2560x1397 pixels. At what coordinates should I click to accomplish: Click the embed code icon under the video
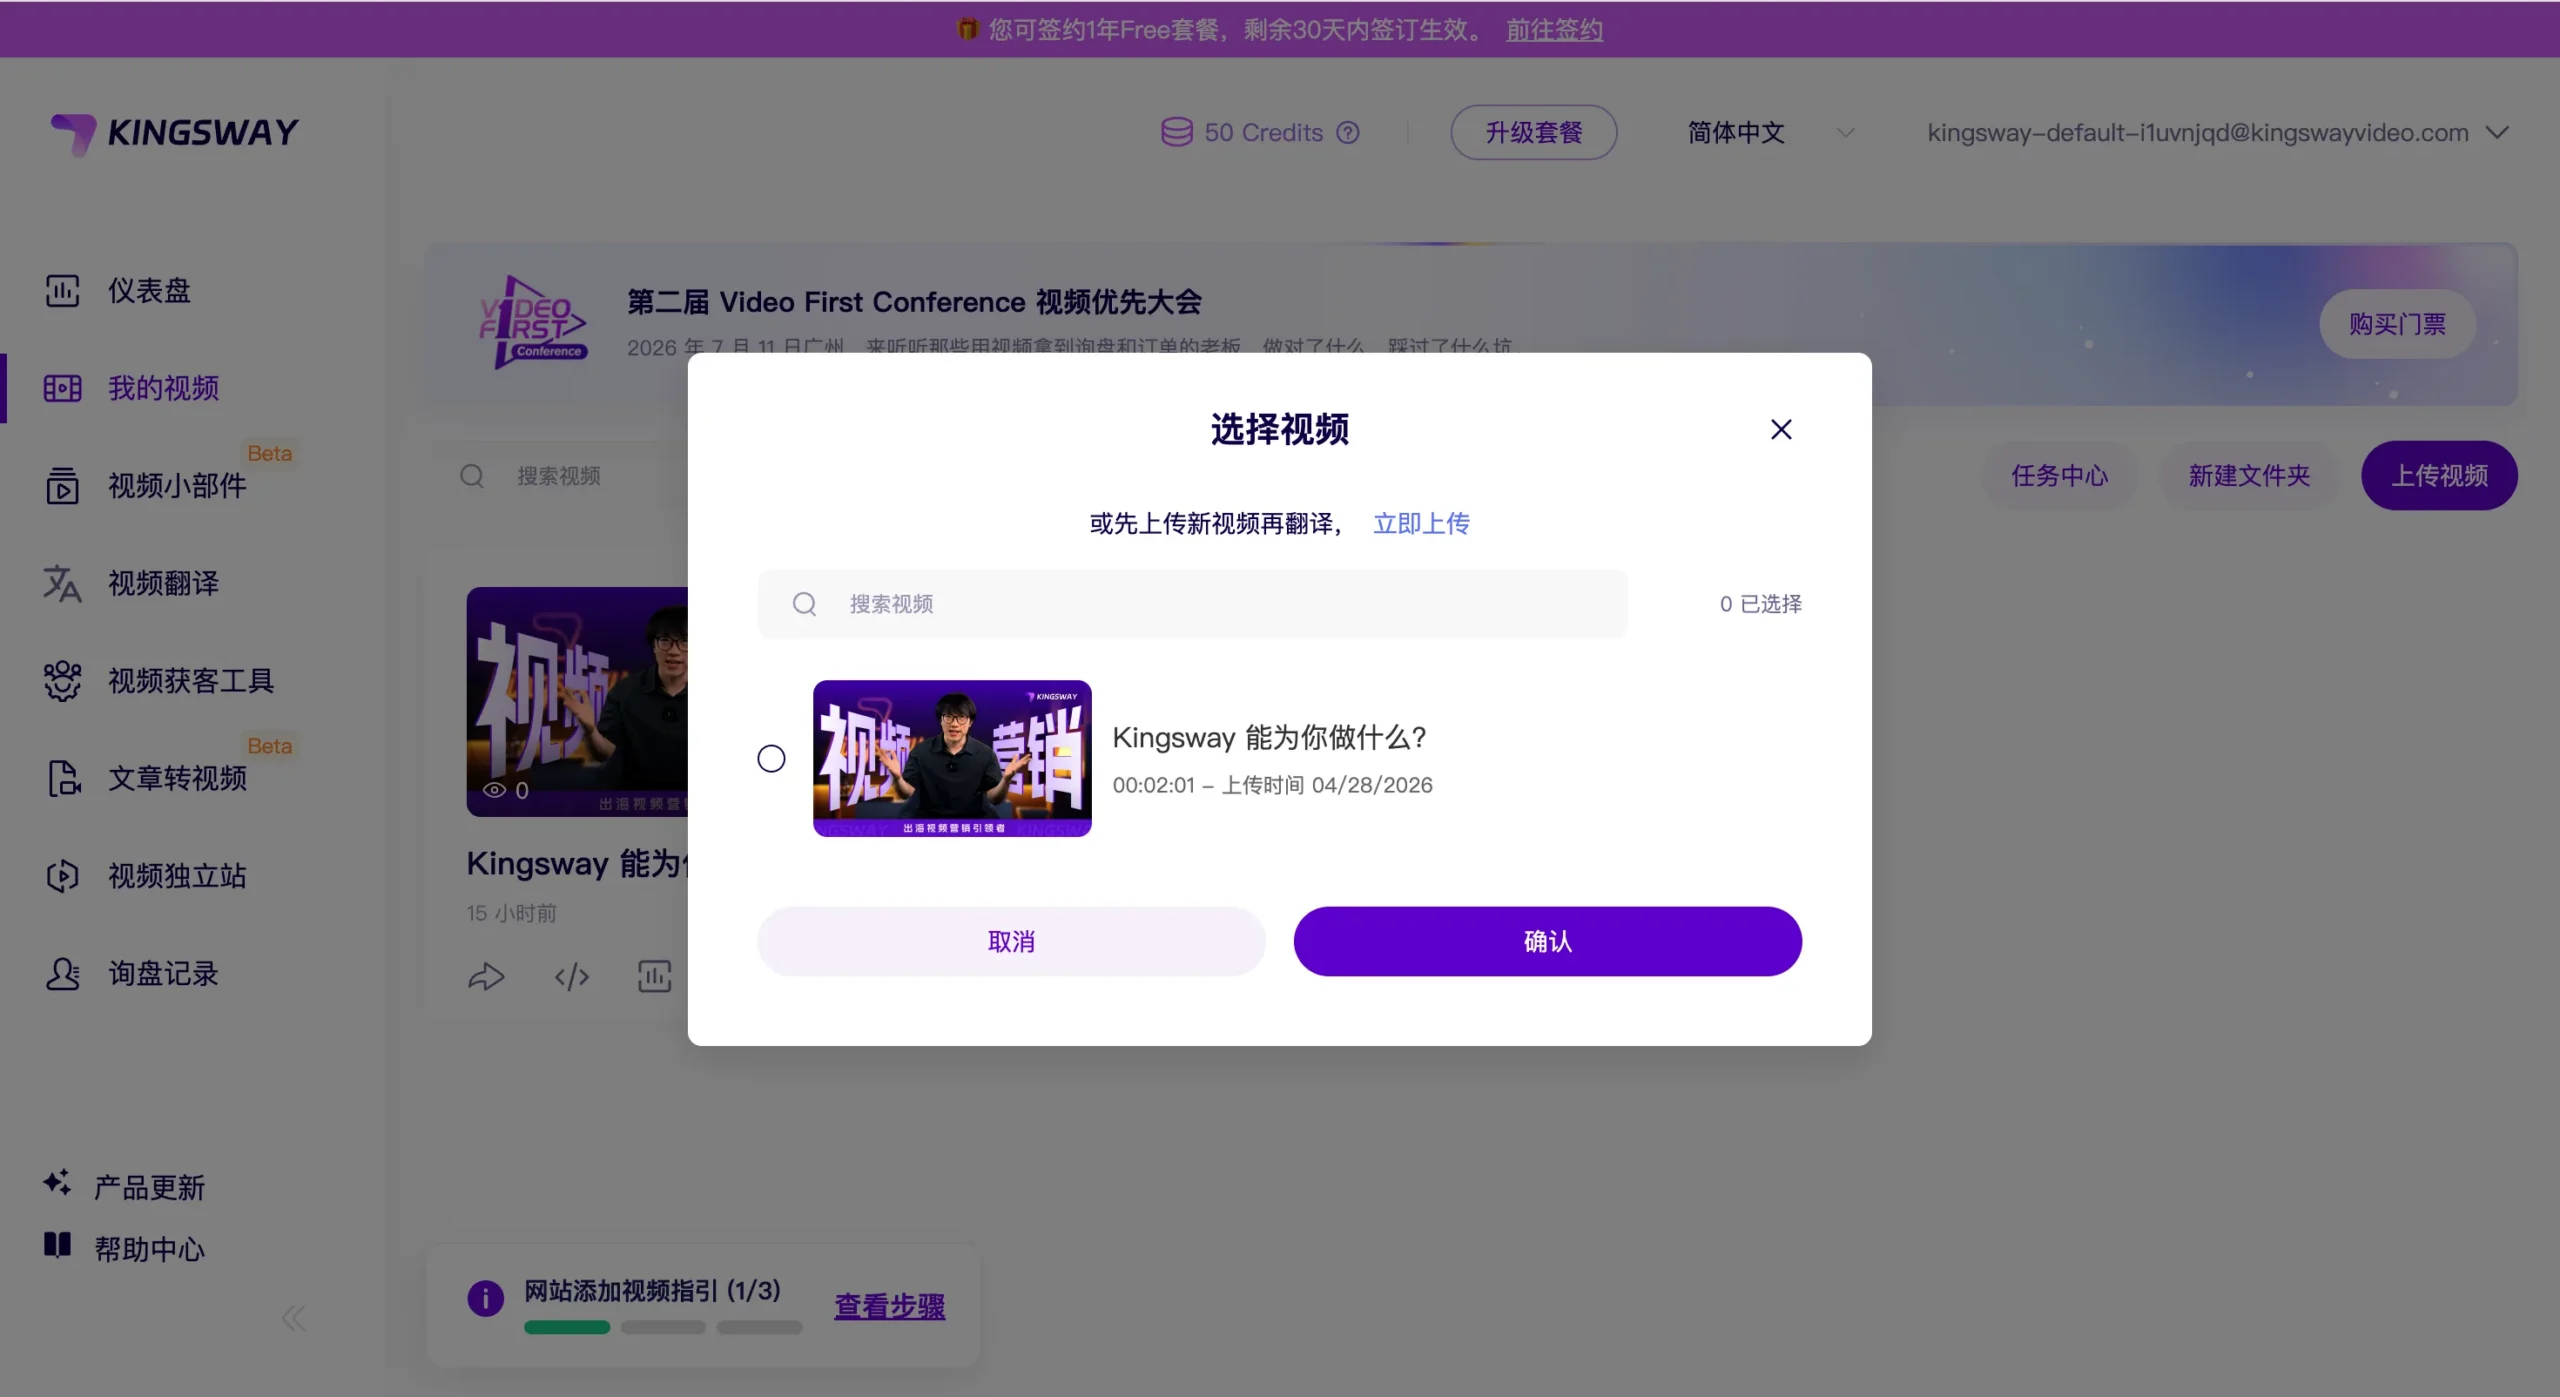point(571,977)
